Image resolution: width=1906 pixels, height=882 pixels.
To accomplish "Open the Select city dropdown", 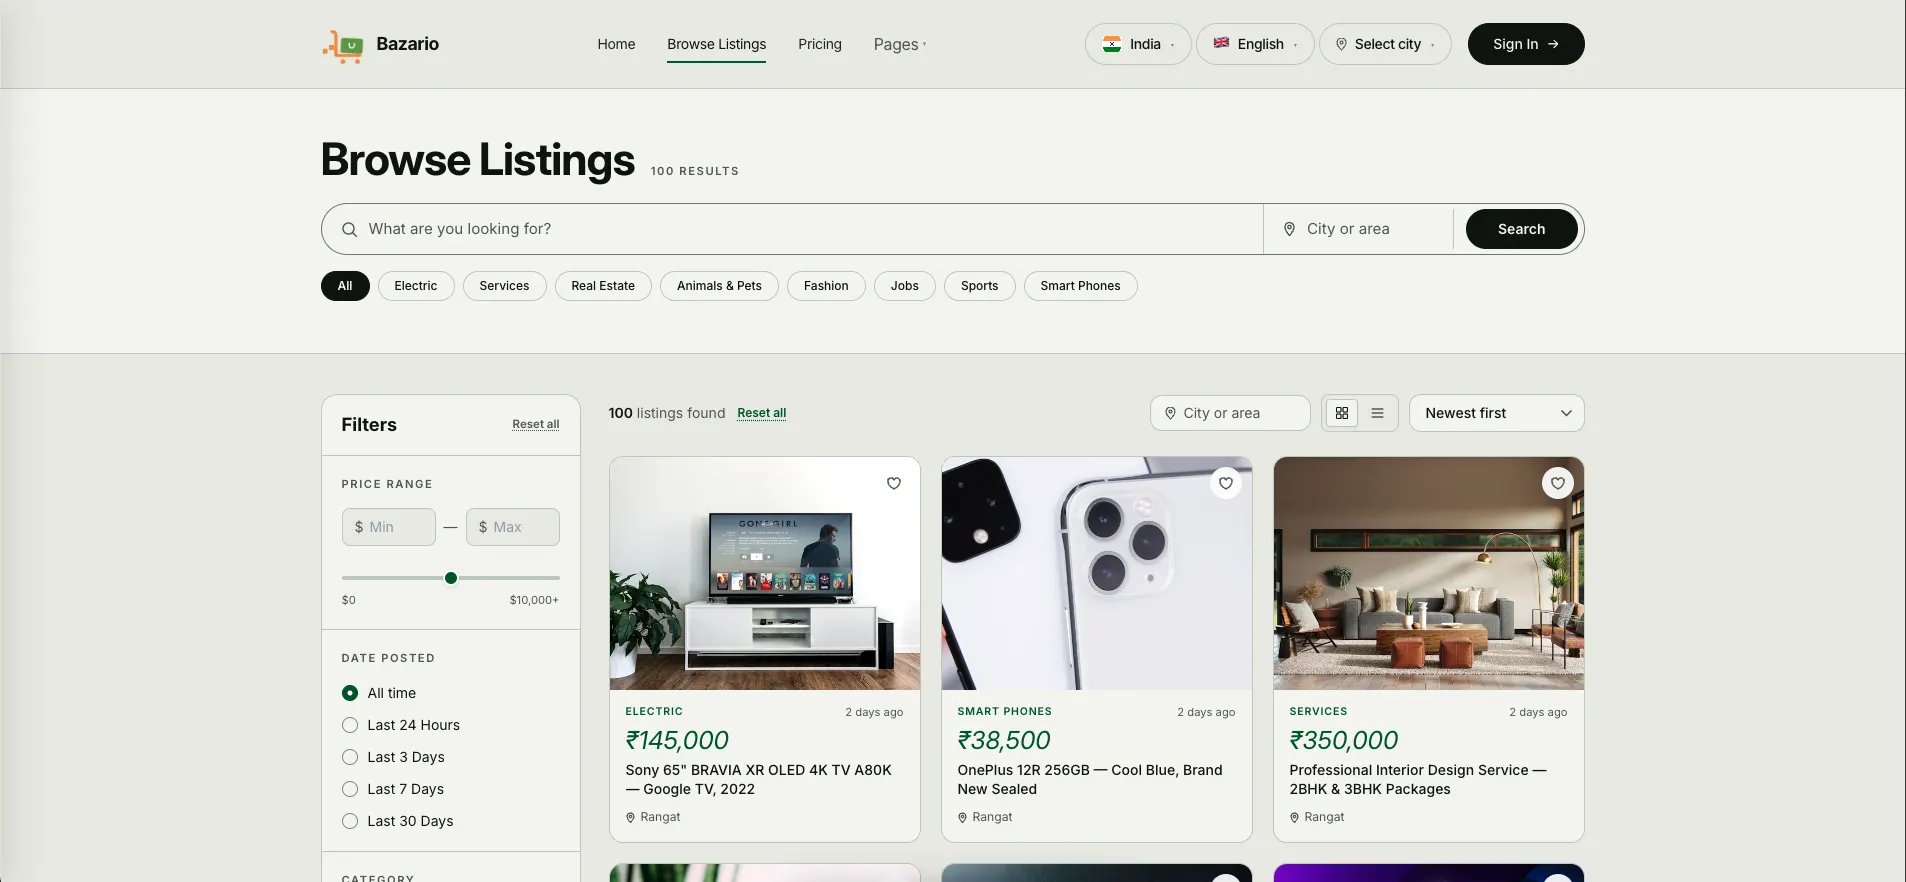I will pos(1385,44).
